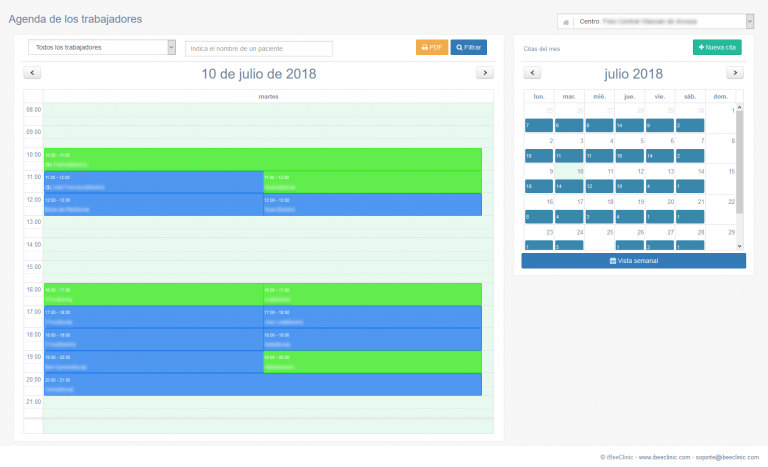Image resolution: width=768 pixels, height=467 pixels.
Task: Go to next month in mini calendar
Action: [735, 73]
